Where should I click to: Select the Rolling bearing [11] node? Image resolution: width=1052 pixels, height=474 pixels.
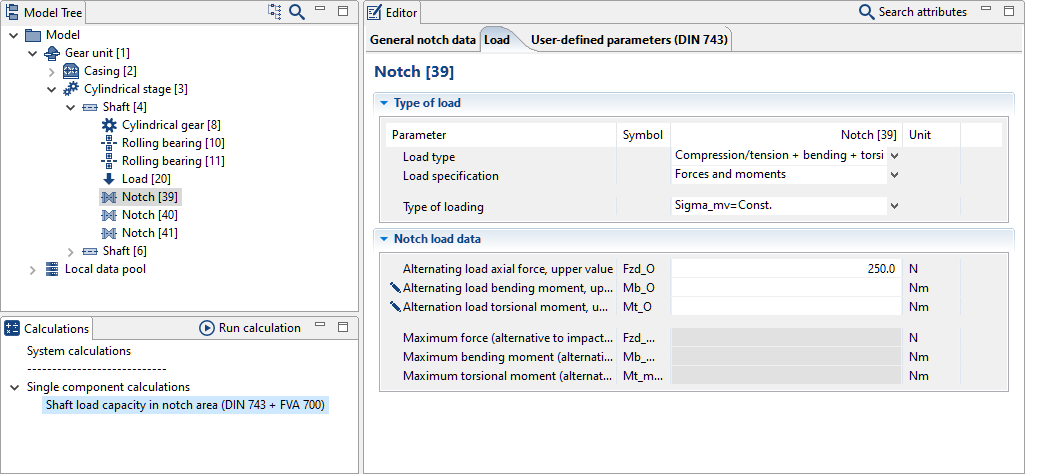coord(172,161)
